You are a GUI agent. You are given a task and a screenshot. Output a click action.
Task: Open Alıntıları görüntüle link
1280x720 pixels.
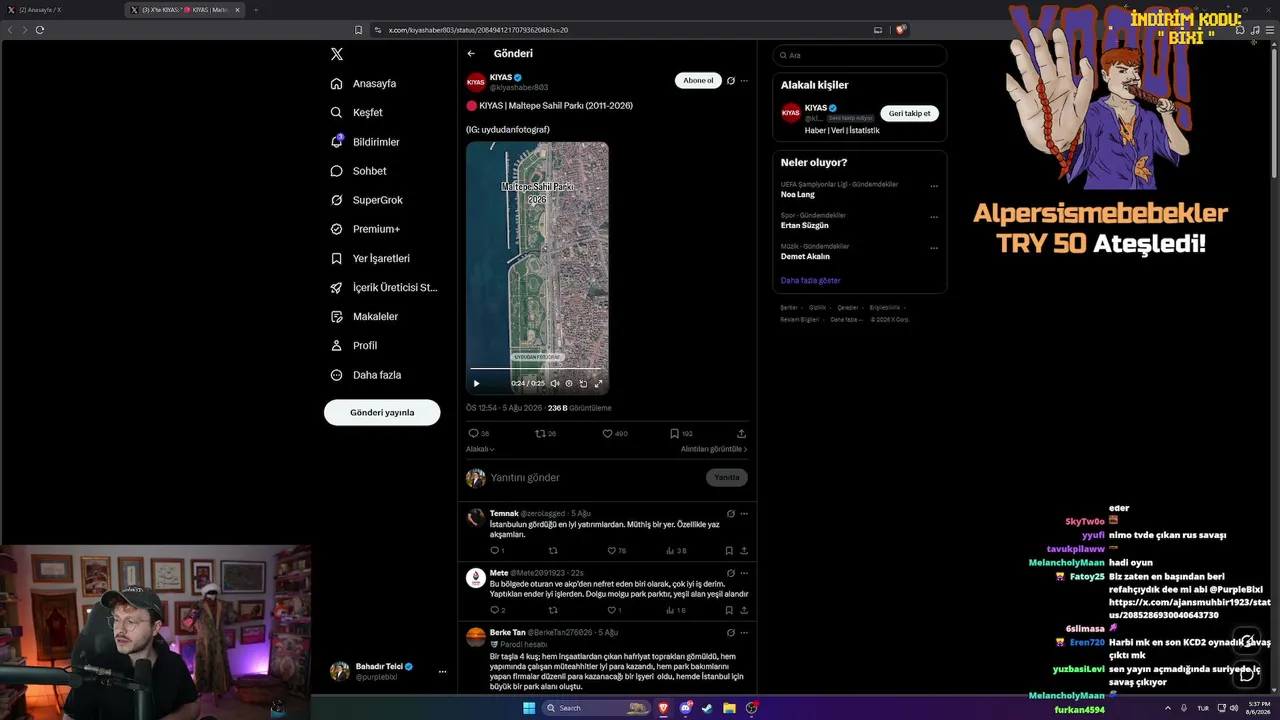pyautogui.click(x=714, y=449)
